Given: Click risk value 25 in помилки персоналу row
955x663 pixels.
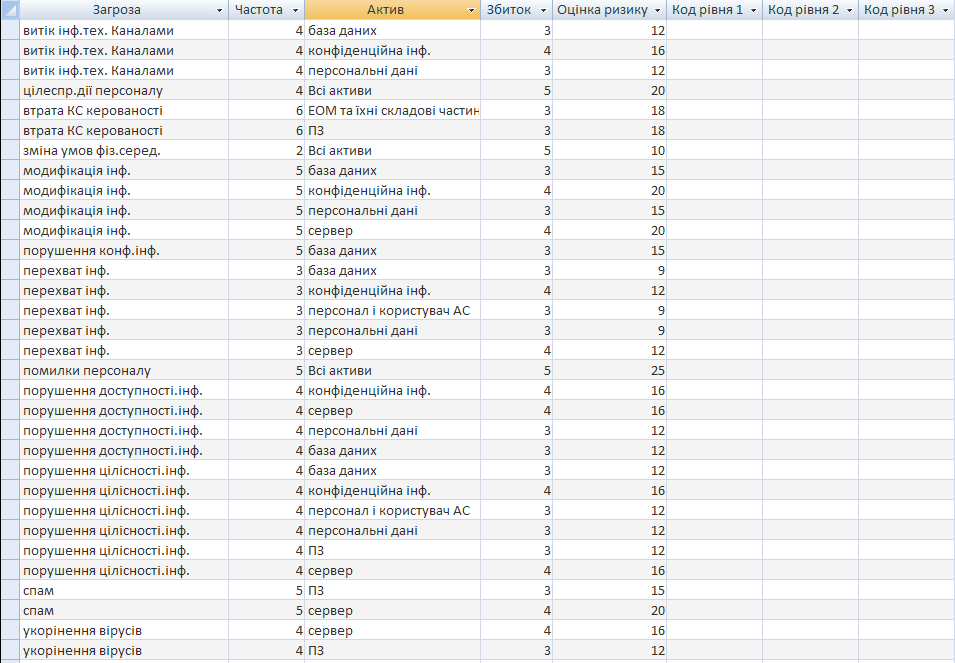Looking at the screenshot, I should [x=610, y=371].
